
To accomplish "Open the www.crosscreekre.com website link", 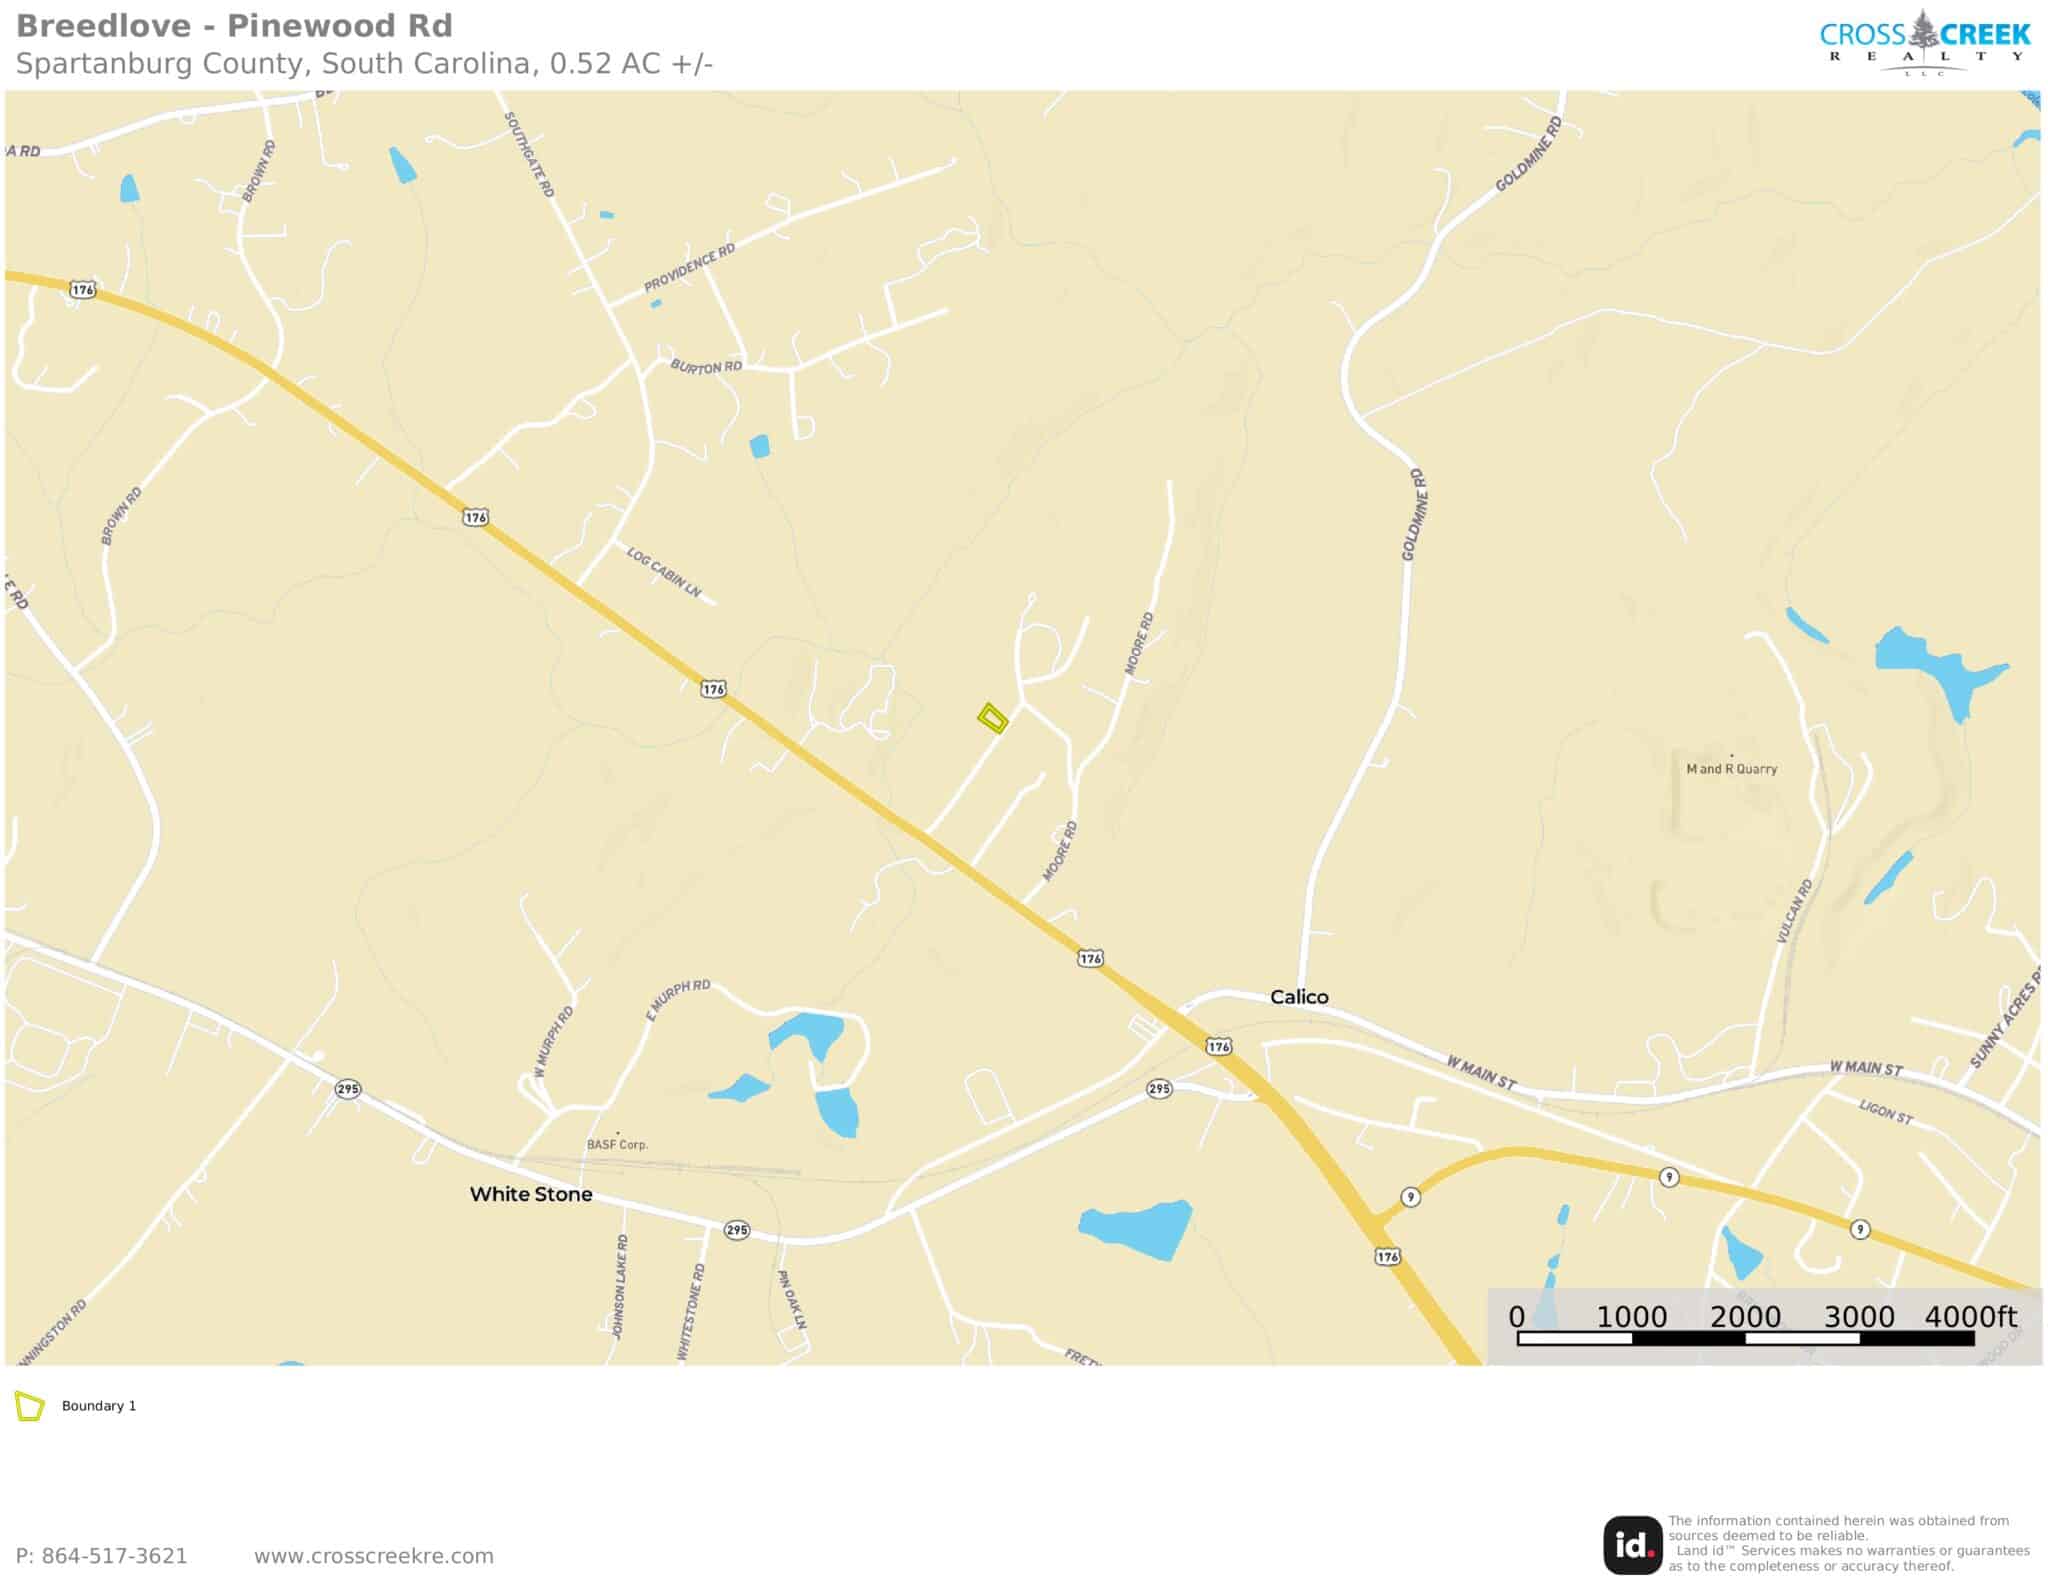I will coord(374,1556).
